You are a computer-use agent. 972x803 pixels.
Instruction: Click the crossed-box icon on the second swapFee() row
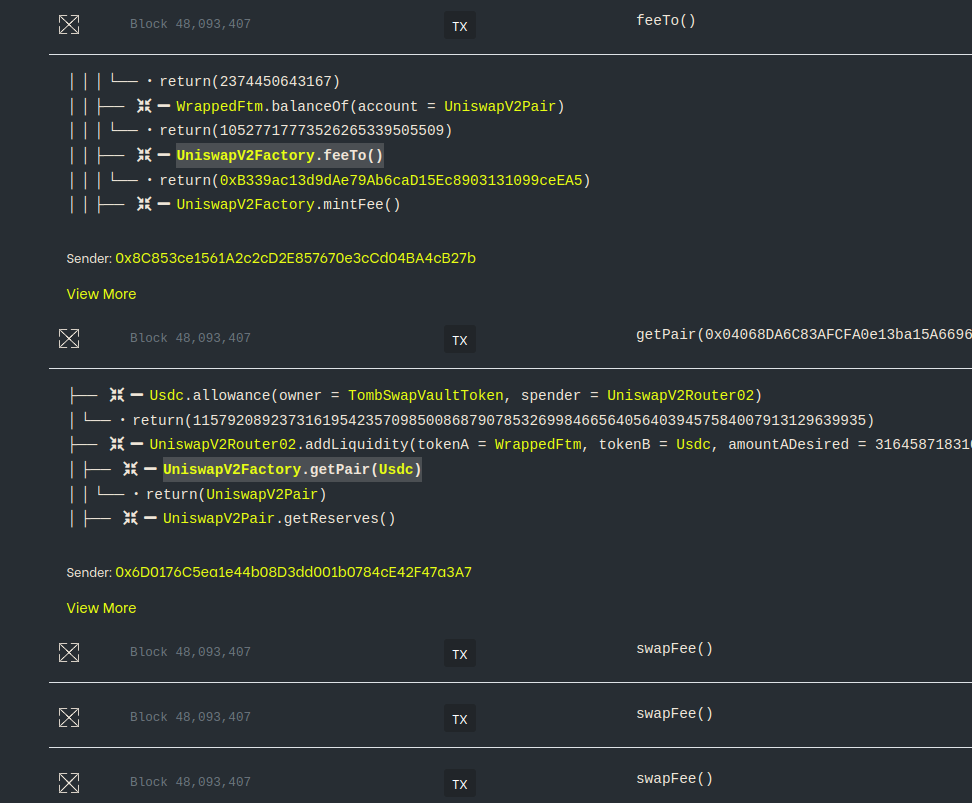pos(69,717)
